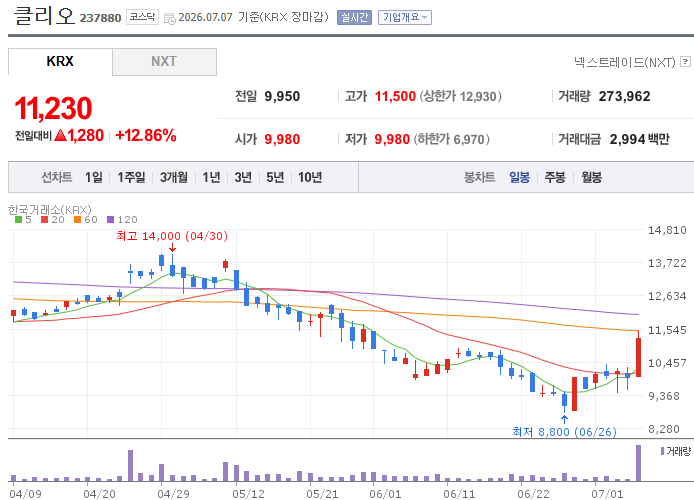694x500 pixels.
Task: Open the 기업개요 dropdown
Action: (405, 17)
